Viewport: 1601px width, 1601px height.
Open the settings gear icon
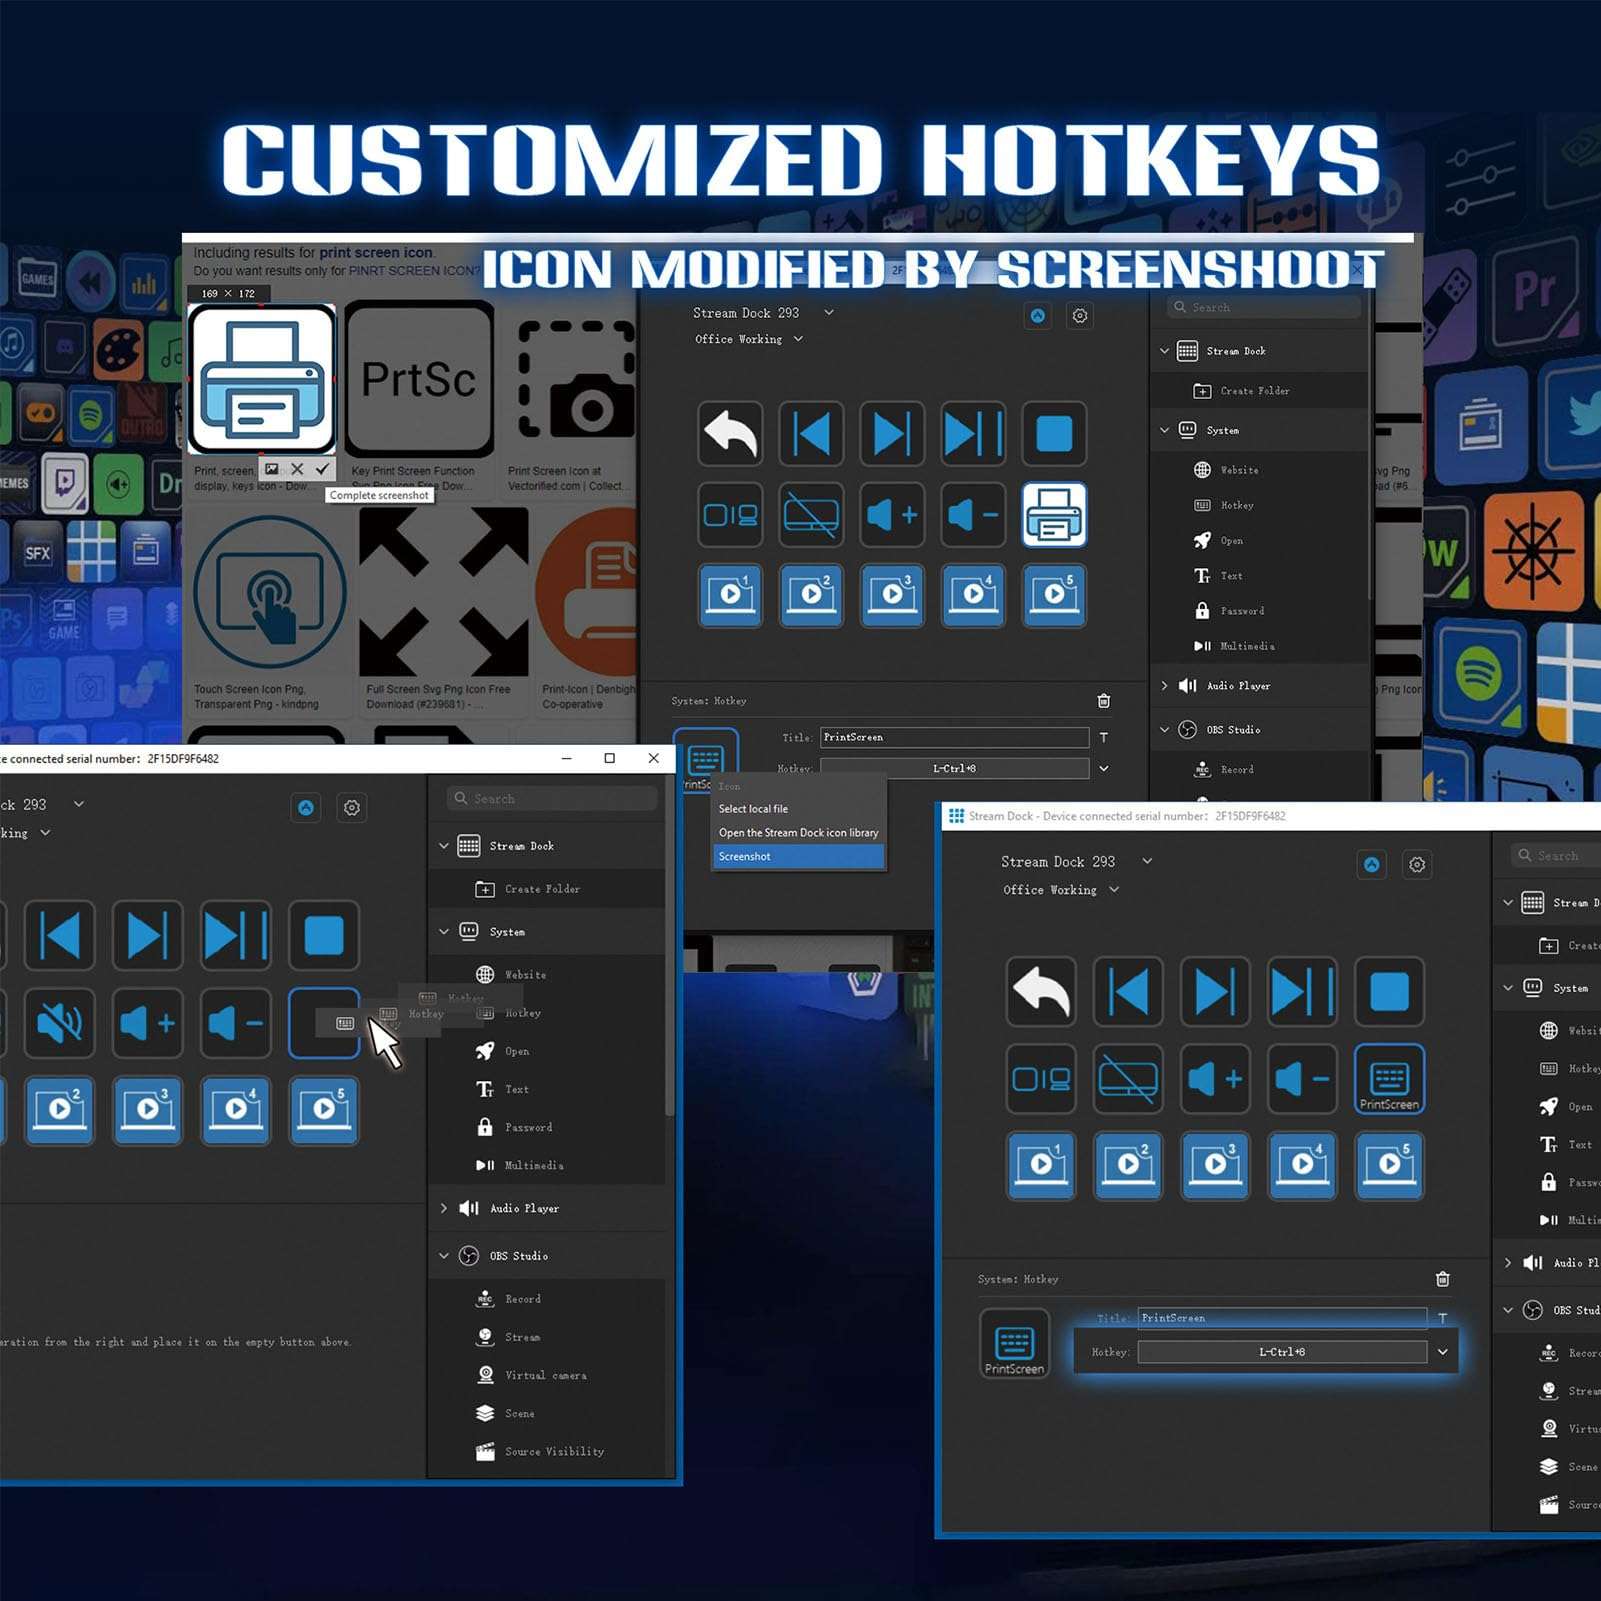tap(1079, 315)
